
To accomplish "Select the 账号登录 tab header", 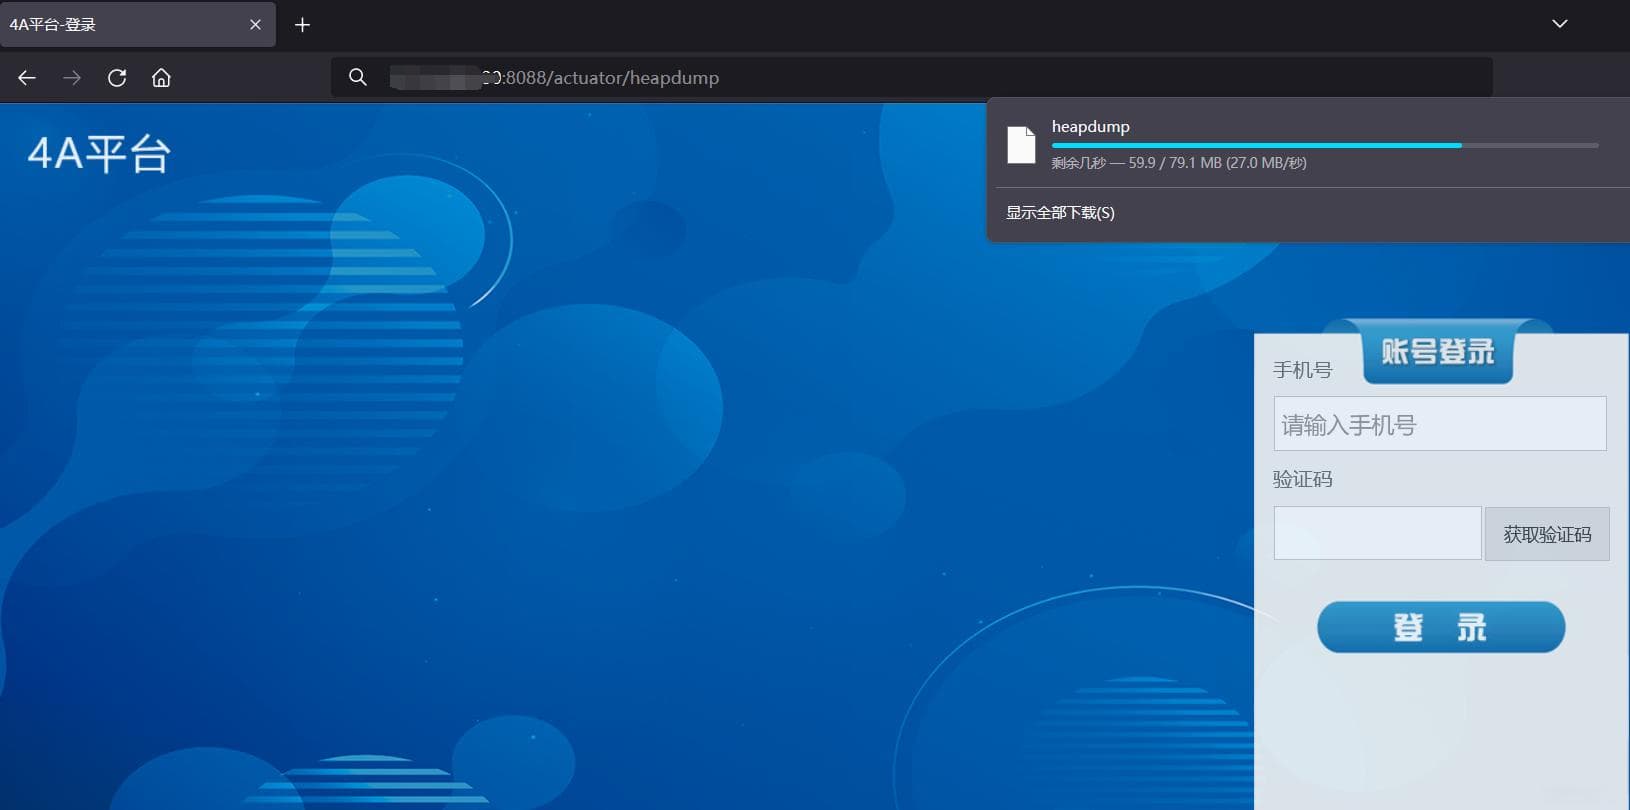I will [1438, 352].
